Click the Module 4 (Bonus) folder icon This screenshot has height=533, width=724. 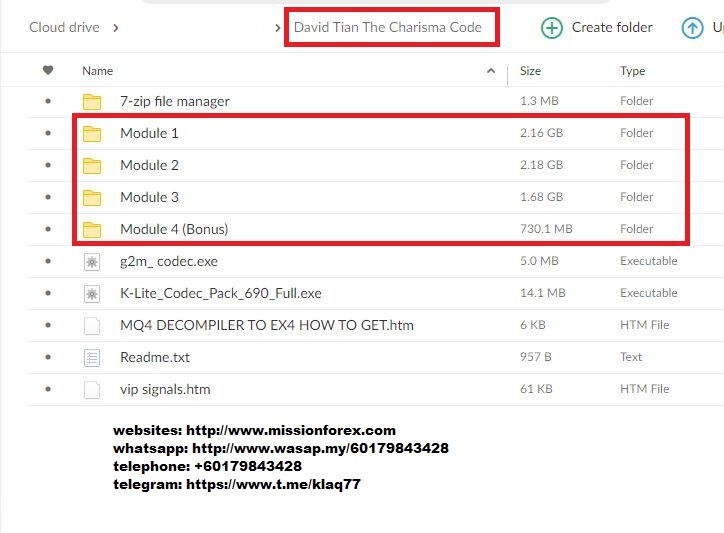point(92,230)
